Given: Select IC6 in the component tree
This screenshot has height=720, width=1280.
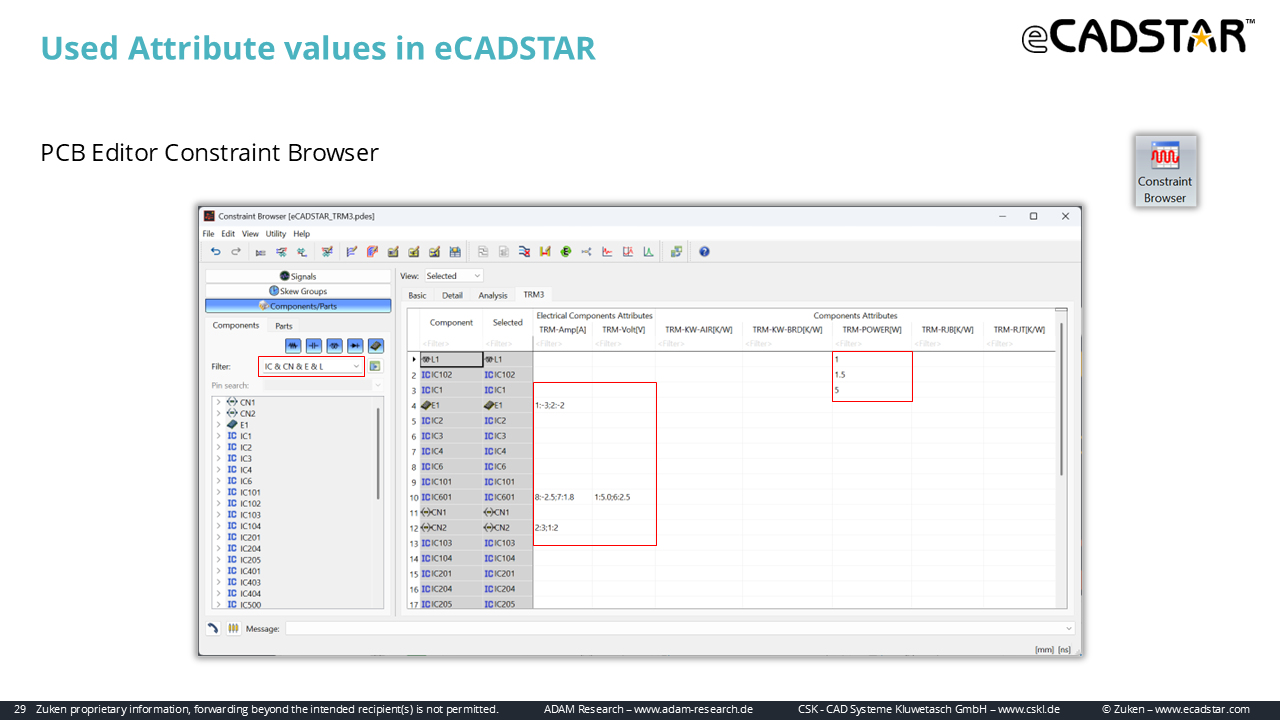Looking at the screenshot, I should [x=246, y=481].
